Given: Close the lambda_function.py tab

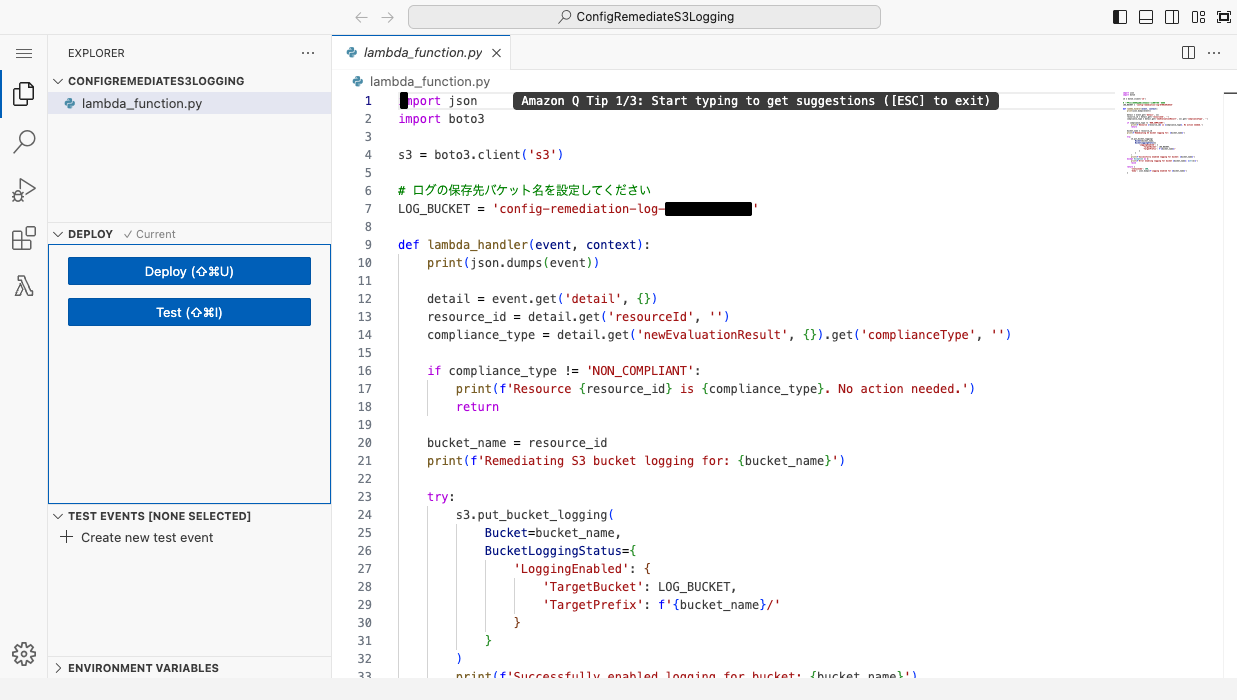Looking at the screenshot, I should (498, 53).
